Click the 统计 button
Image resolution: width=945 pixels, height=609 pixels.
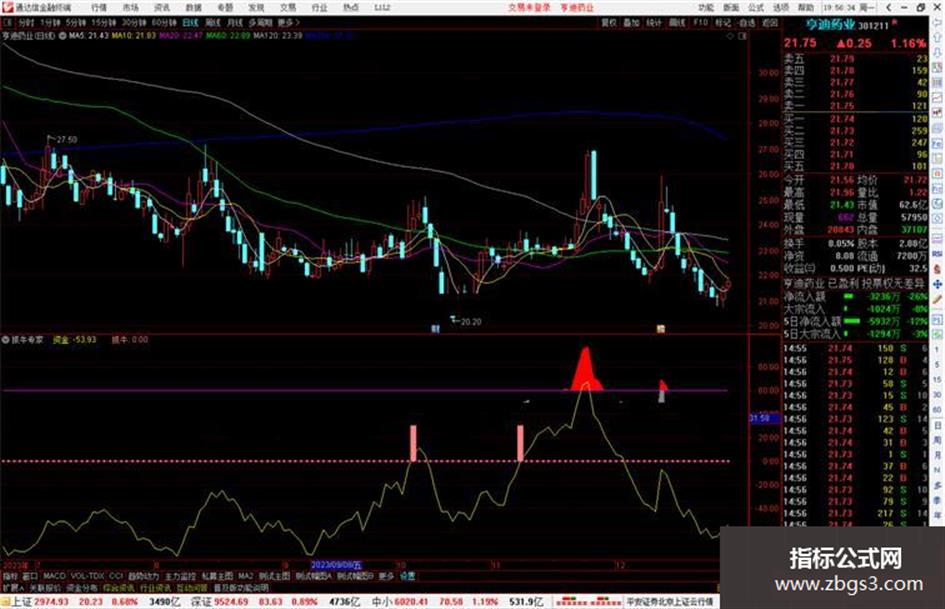[654, 23]
